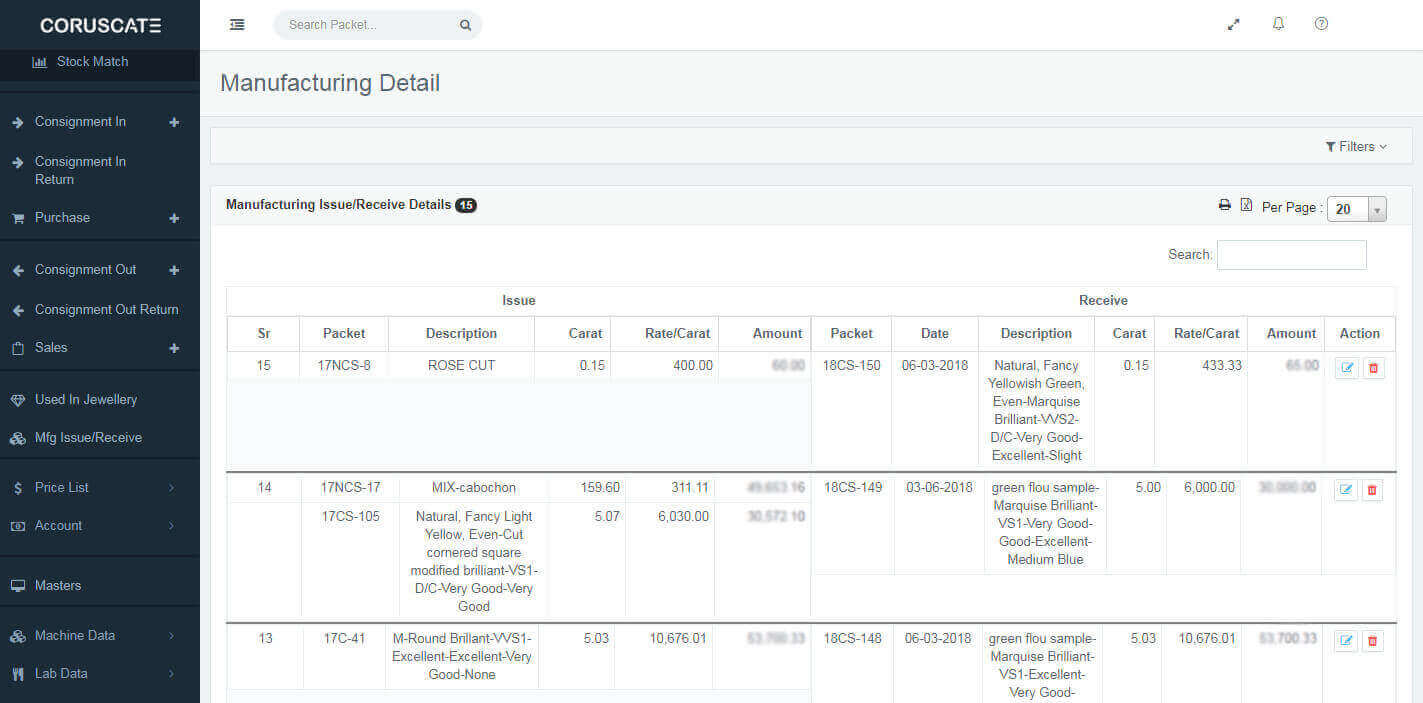Export table using the Excel icon
Viewport: 1423px width, 703px height.
pyautogui.click(x=1246, y=205)
